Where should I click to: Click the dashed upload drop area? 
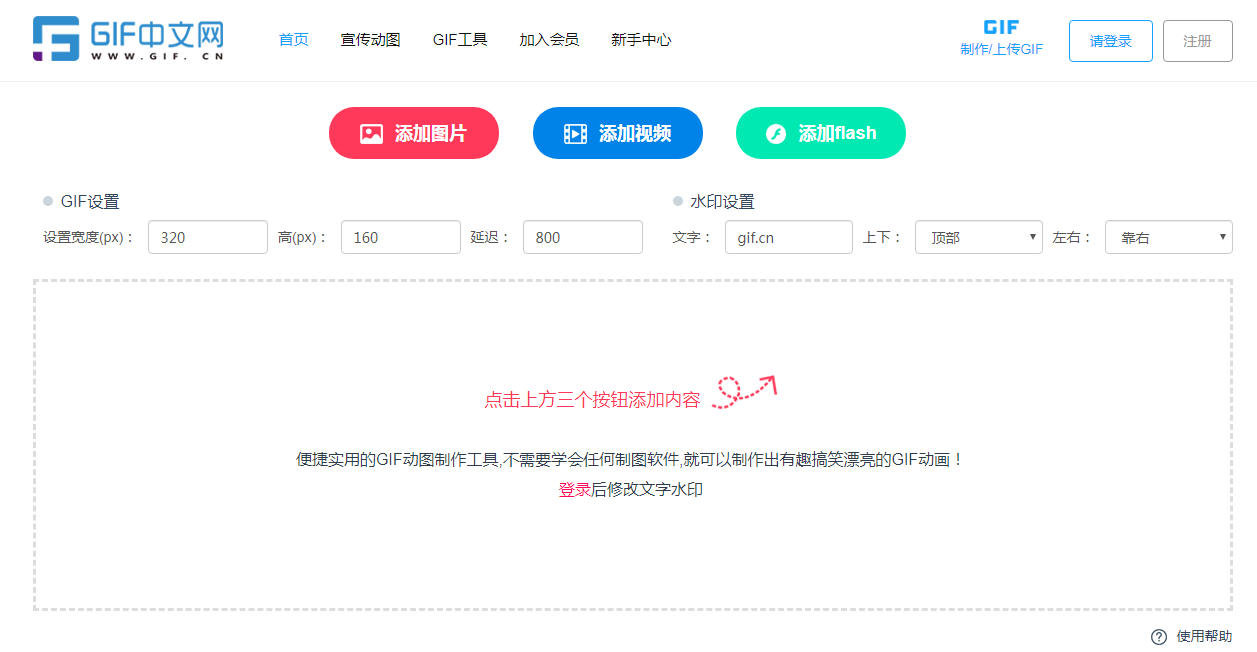633,445
